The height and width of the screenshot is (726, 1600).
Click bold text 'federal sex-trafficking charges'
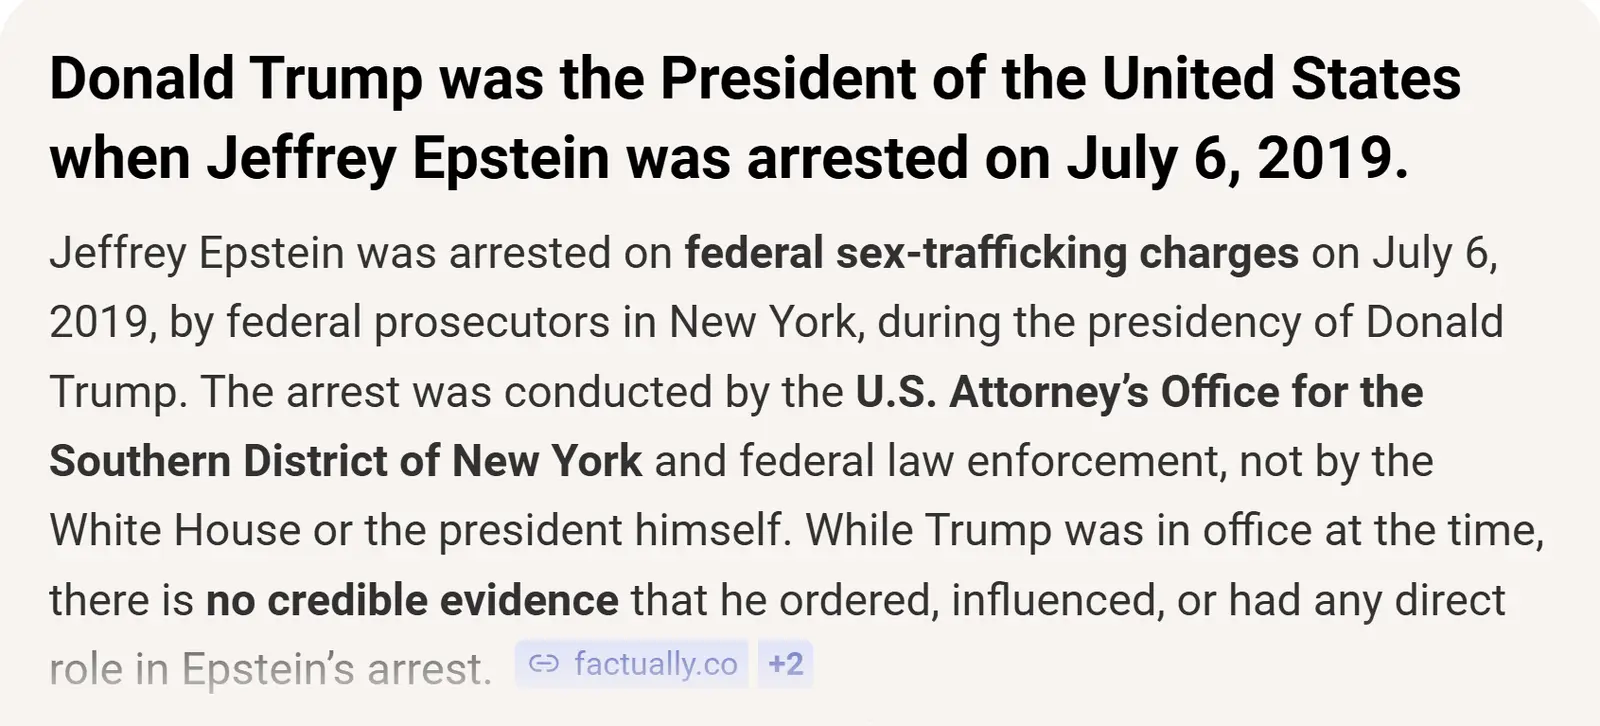[x=991, y=253]
